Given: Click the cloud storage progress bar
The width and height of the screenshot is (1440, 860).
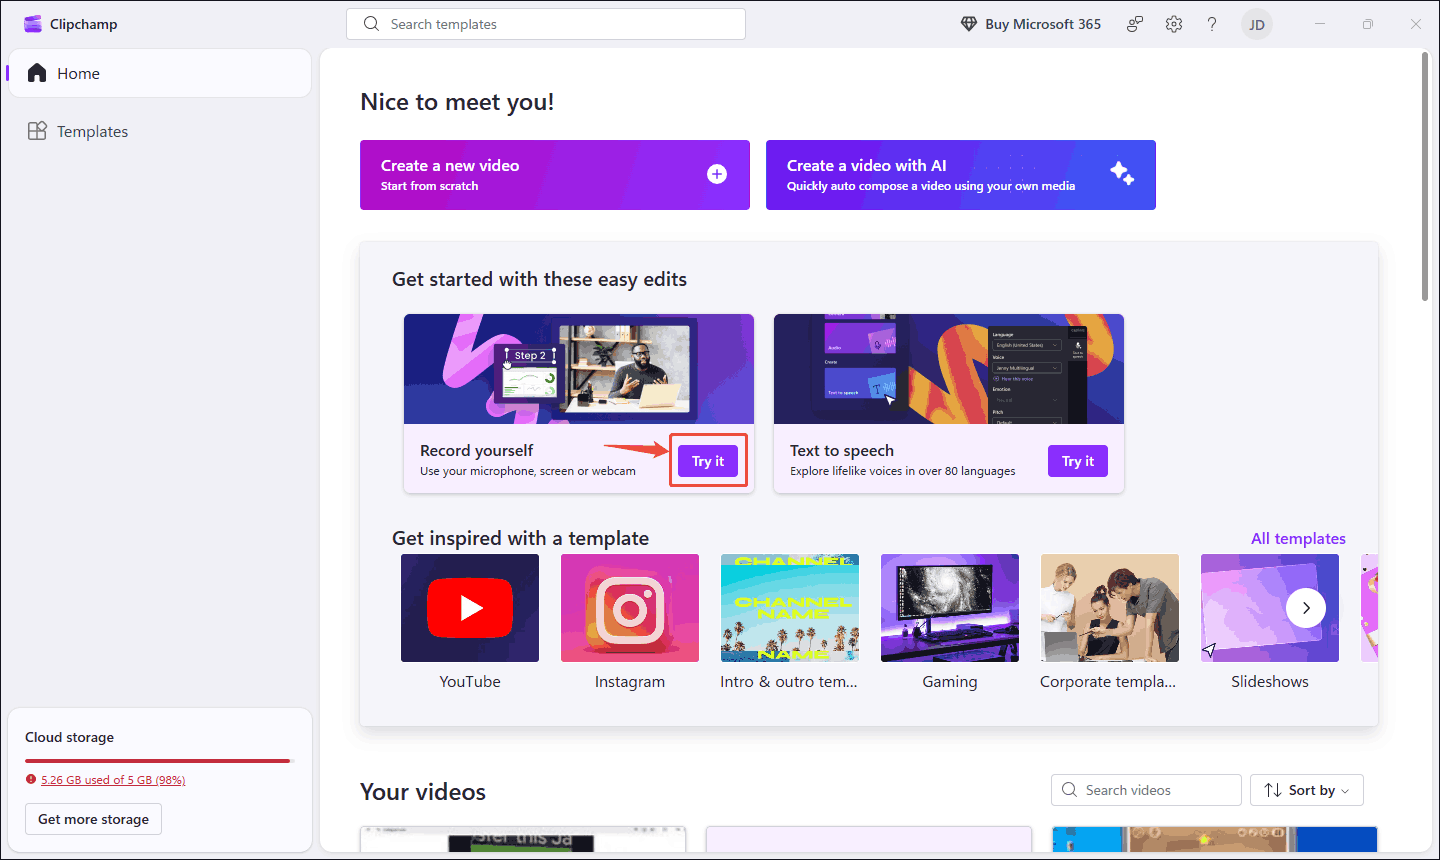Looking at the screenshot, I should coord(156,759).
